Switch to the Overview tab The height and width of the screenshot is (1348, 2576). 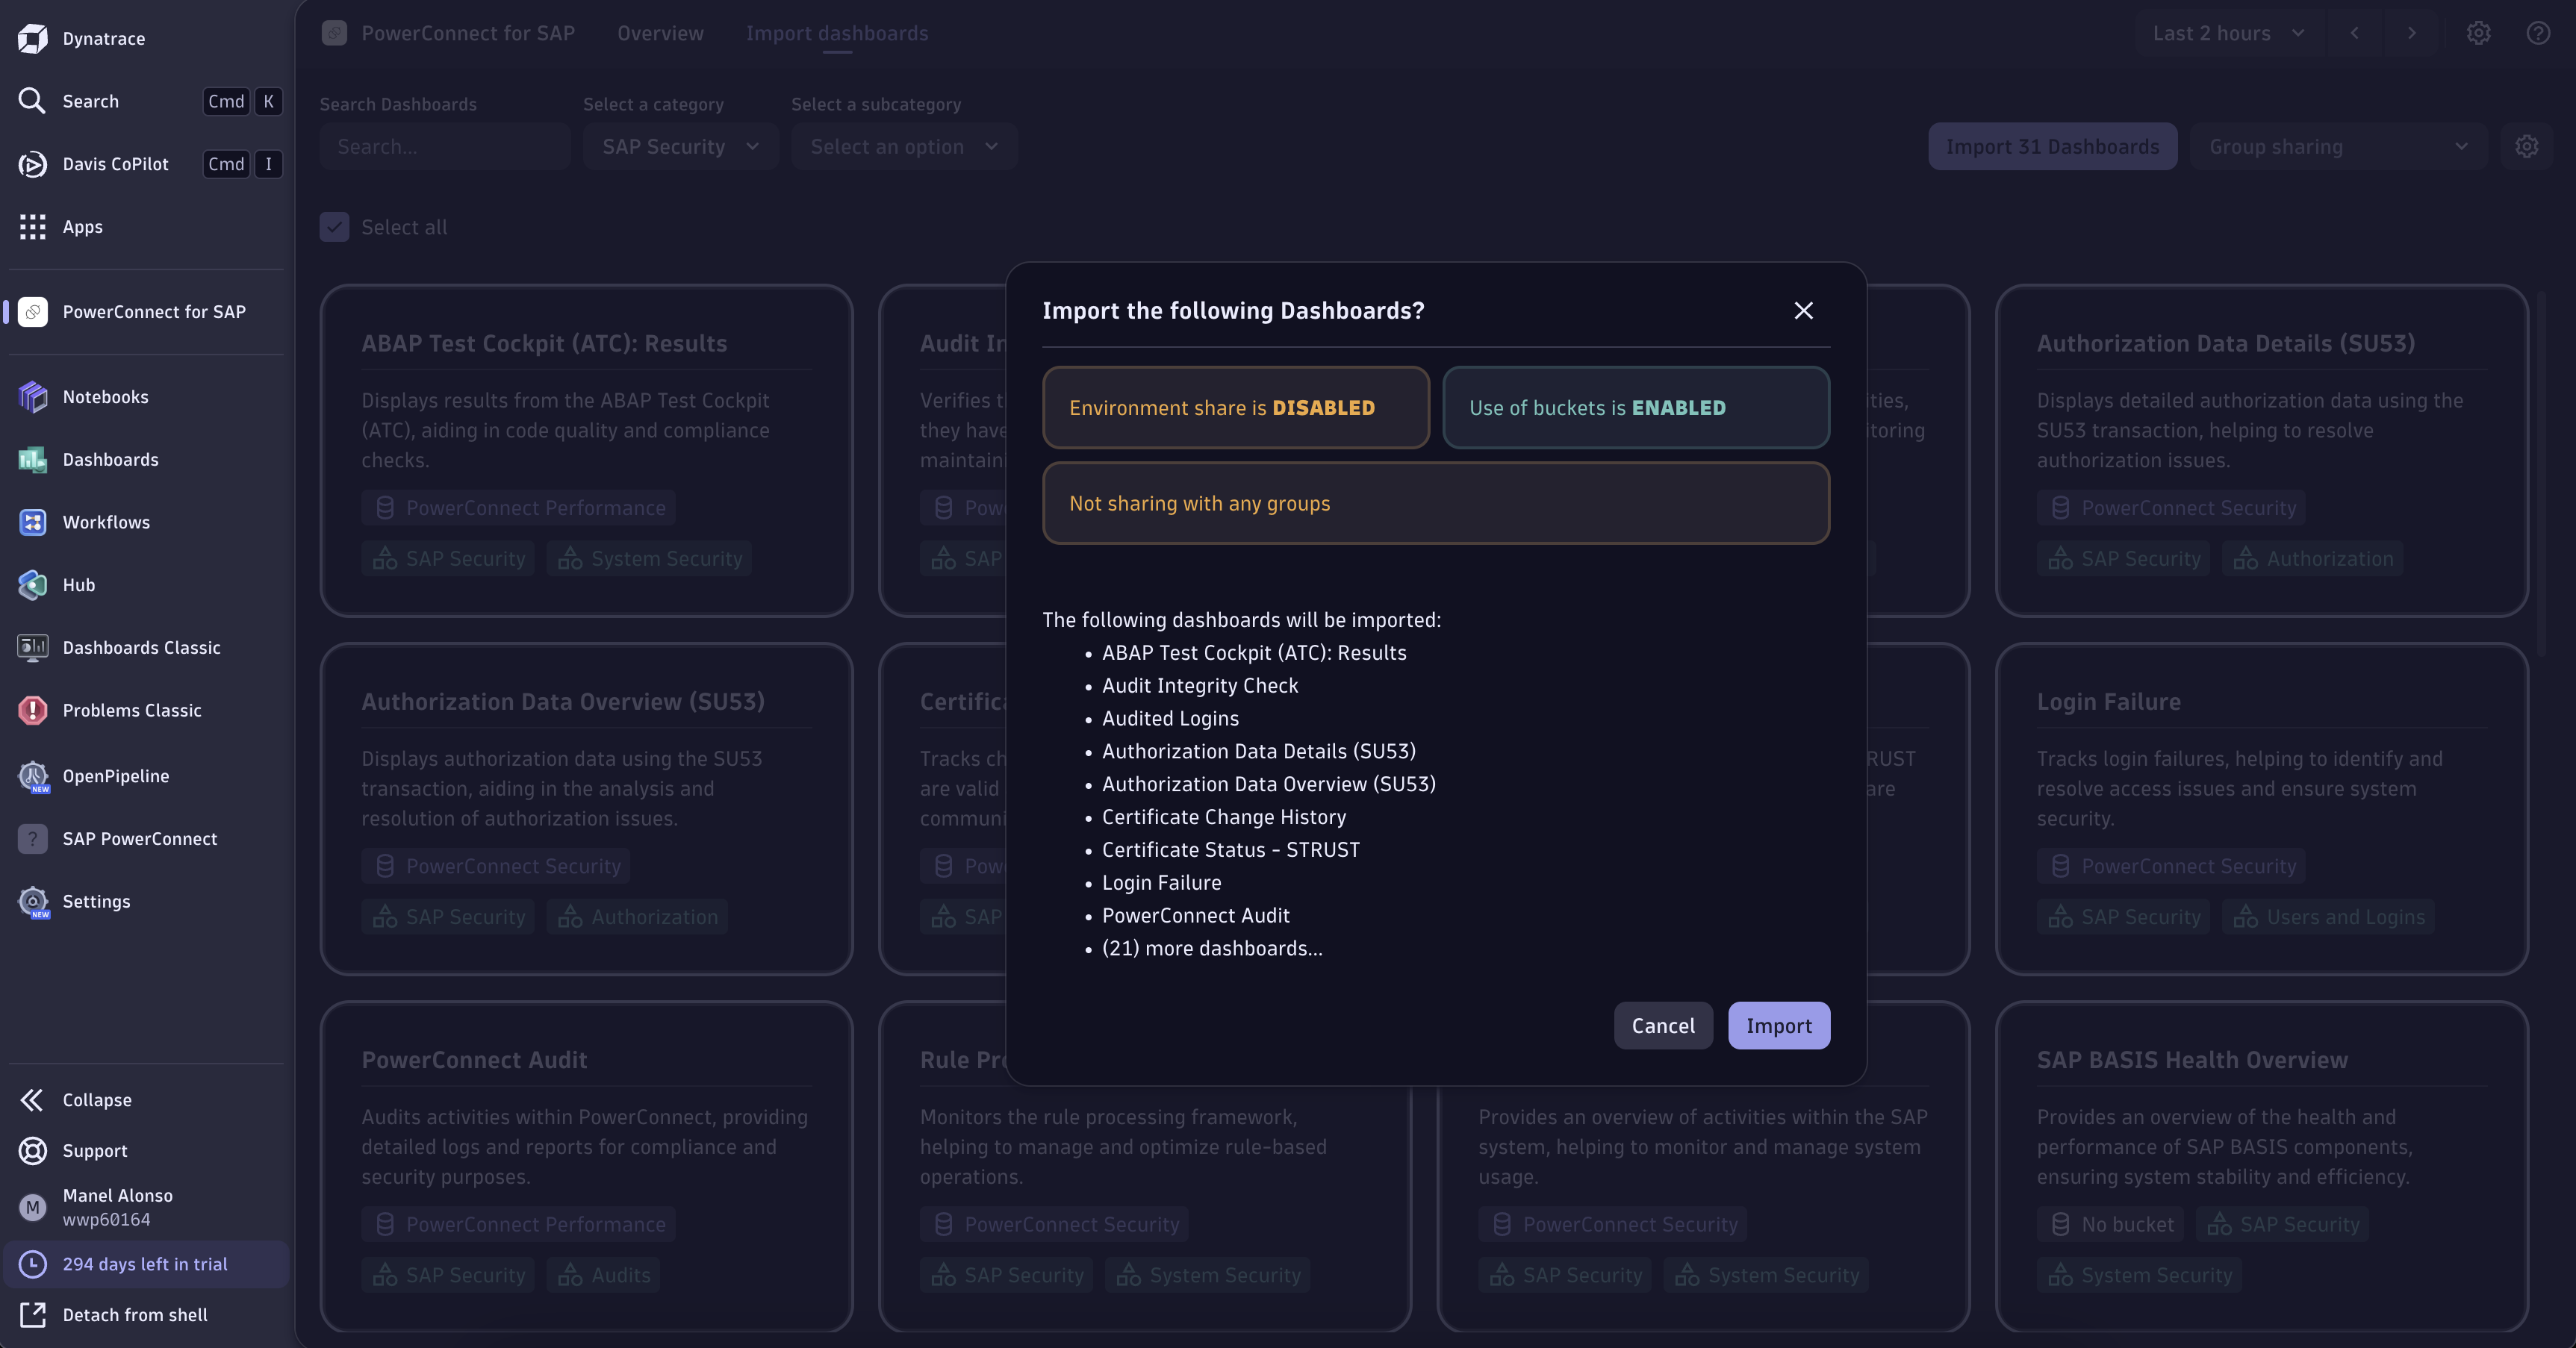pyautogui.click(x=660, y=33)
